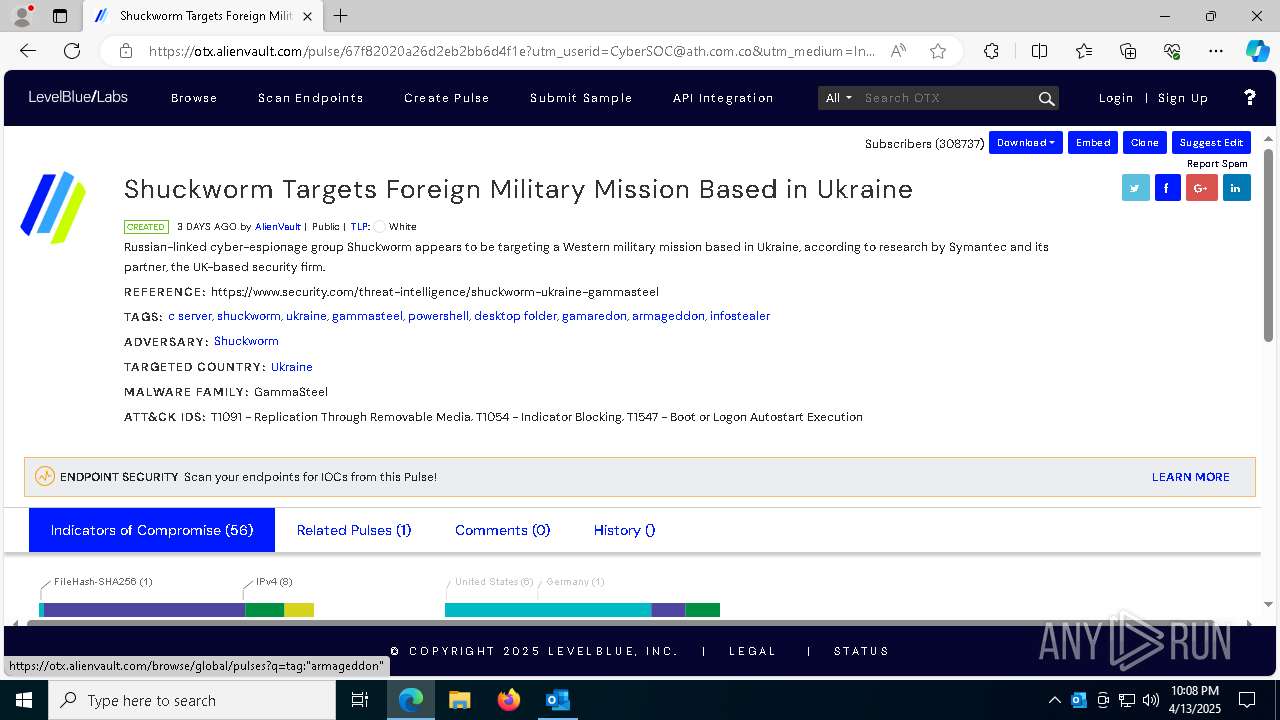Open Legal footer link

tap(752, 651)
